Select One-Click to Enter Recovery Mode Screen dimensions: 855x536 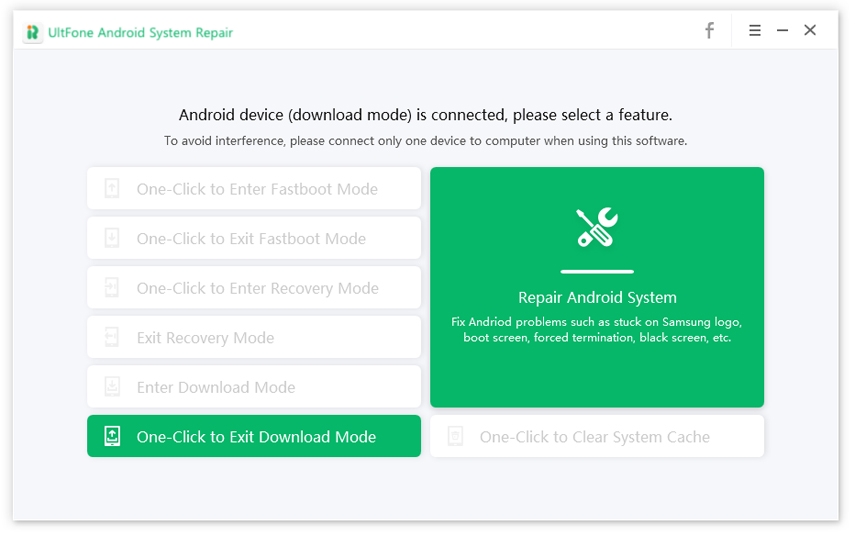(257, 288)
